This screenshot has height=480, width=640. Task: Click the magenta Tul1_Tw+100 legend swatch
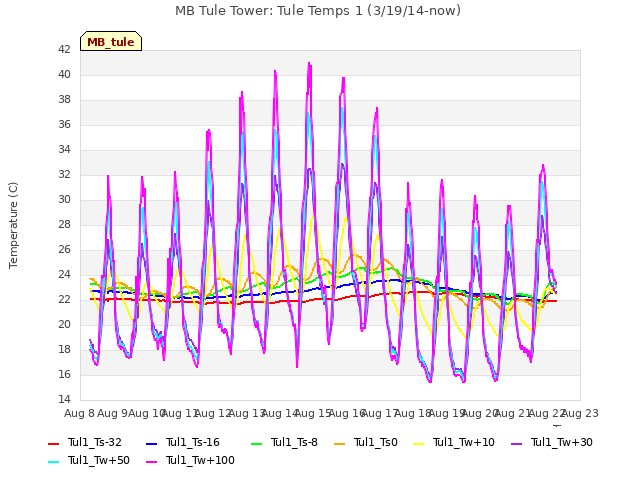point(151,461)
